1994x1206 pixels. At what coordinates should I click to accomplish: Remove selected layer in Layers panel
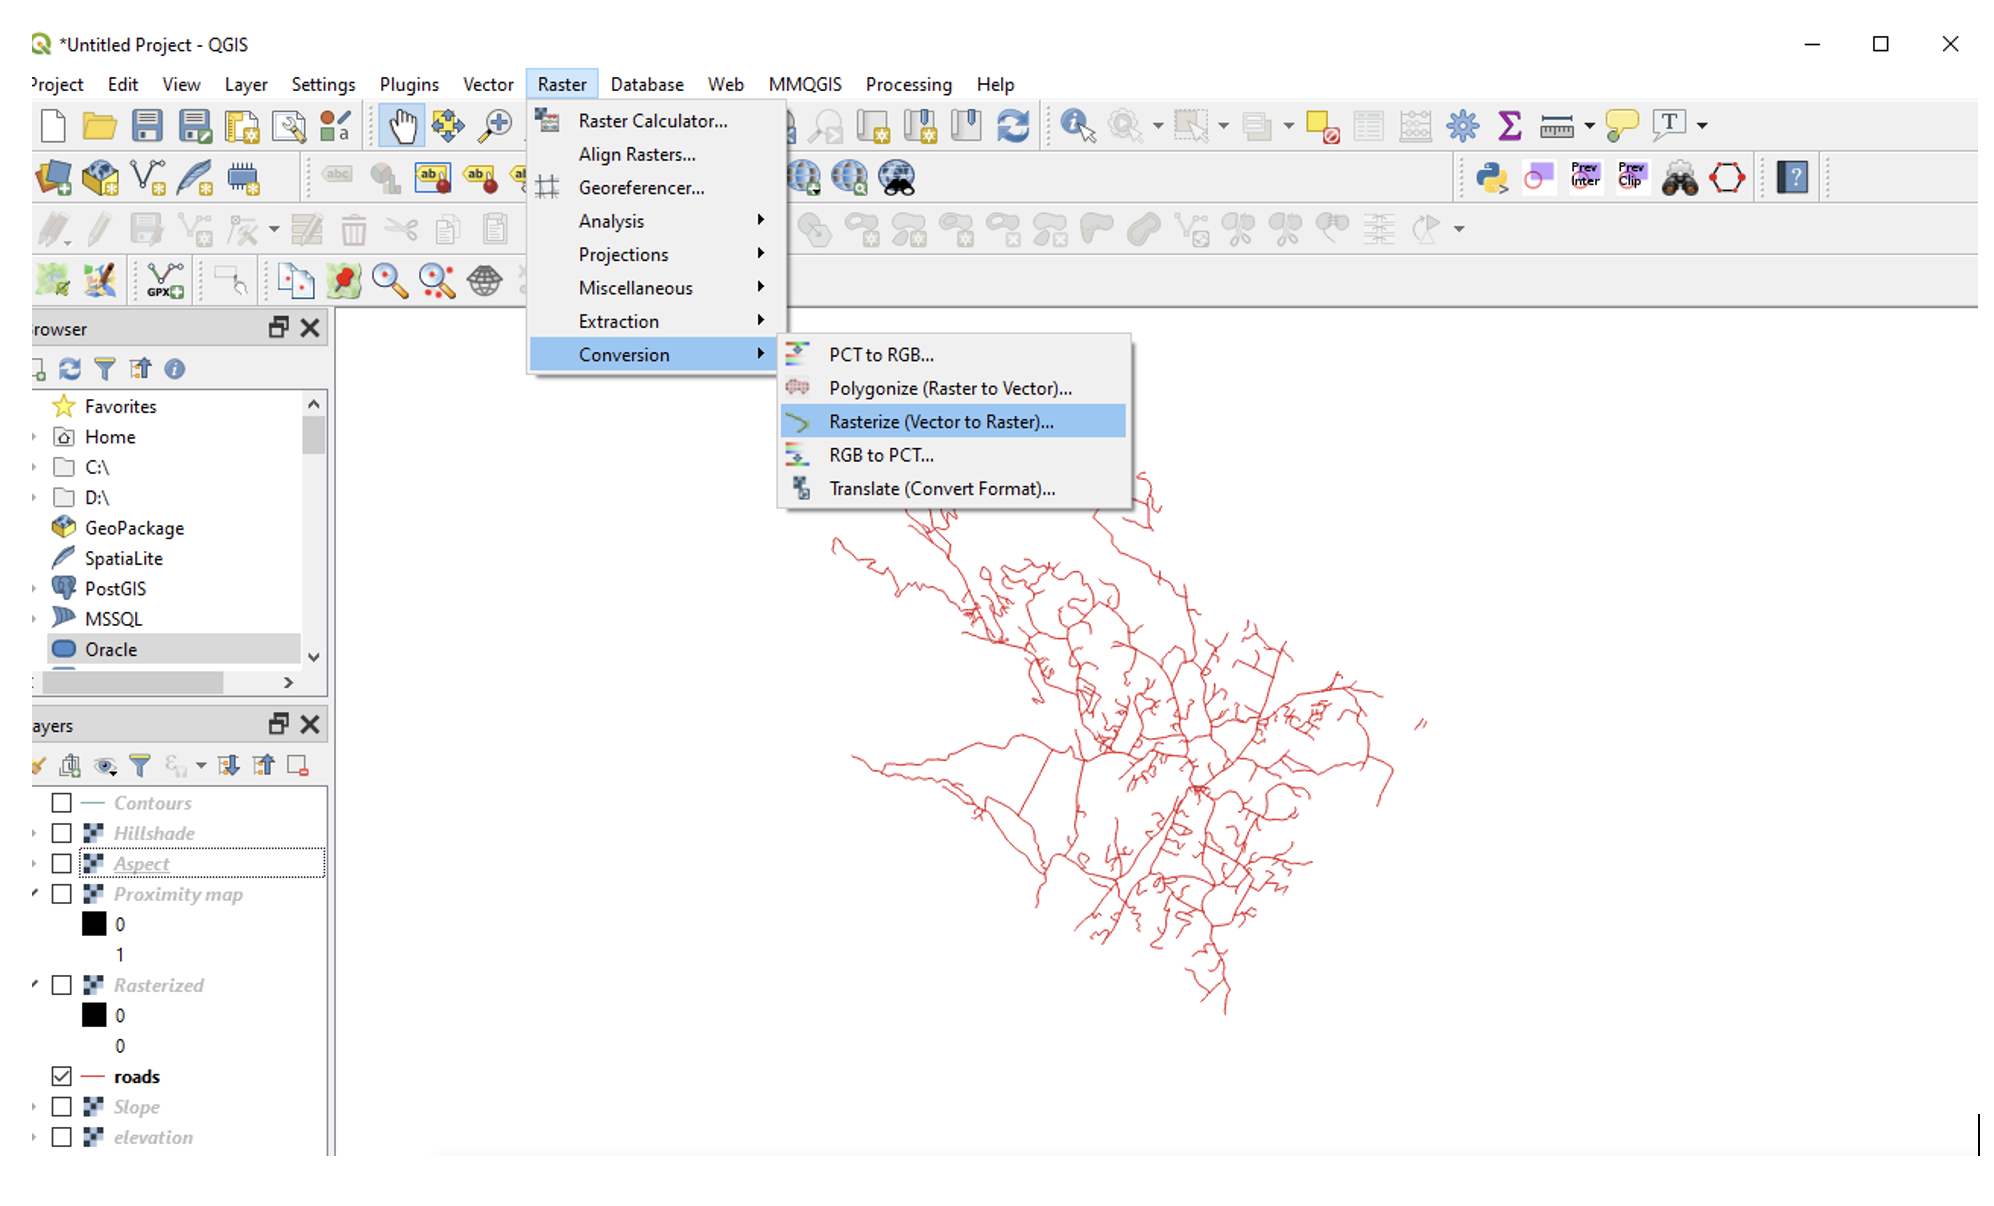click(x=297, y=766)
